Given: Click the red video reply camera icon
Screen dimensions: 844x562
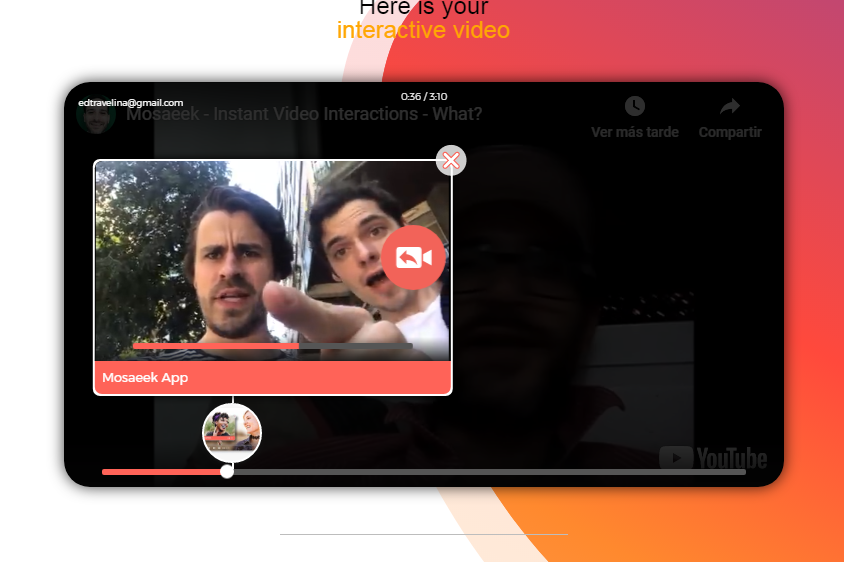Looking at the screenshot, I should tap(413, 258).
